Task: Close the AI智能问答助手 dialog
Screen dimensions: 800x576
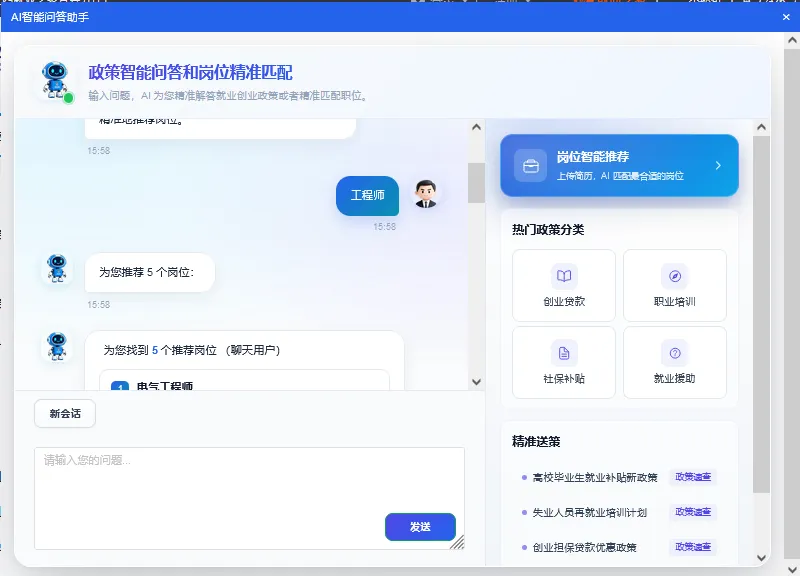Action: point(786,17)
